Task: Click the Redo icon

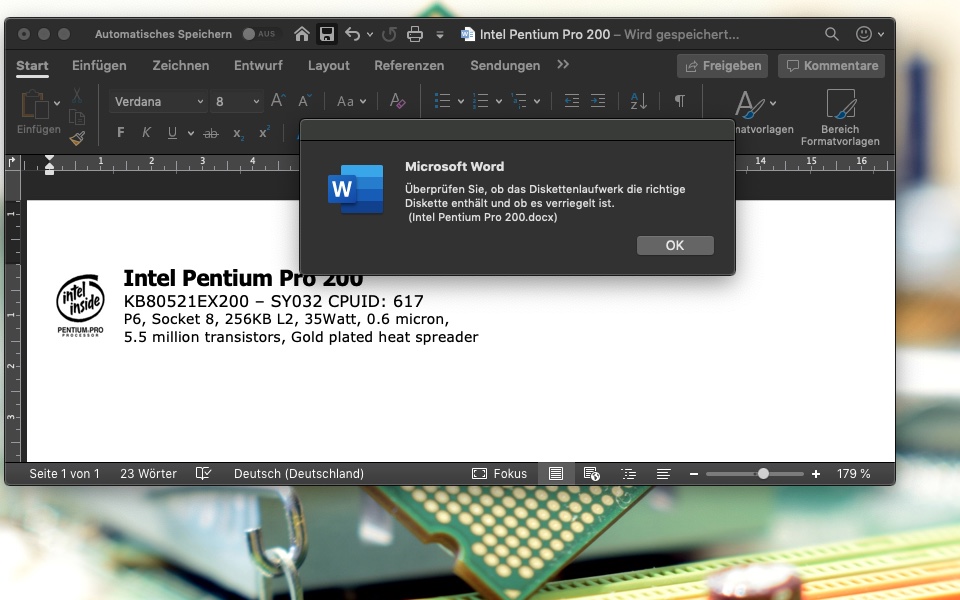Action: pyautogui.click(x=389, y=34)
